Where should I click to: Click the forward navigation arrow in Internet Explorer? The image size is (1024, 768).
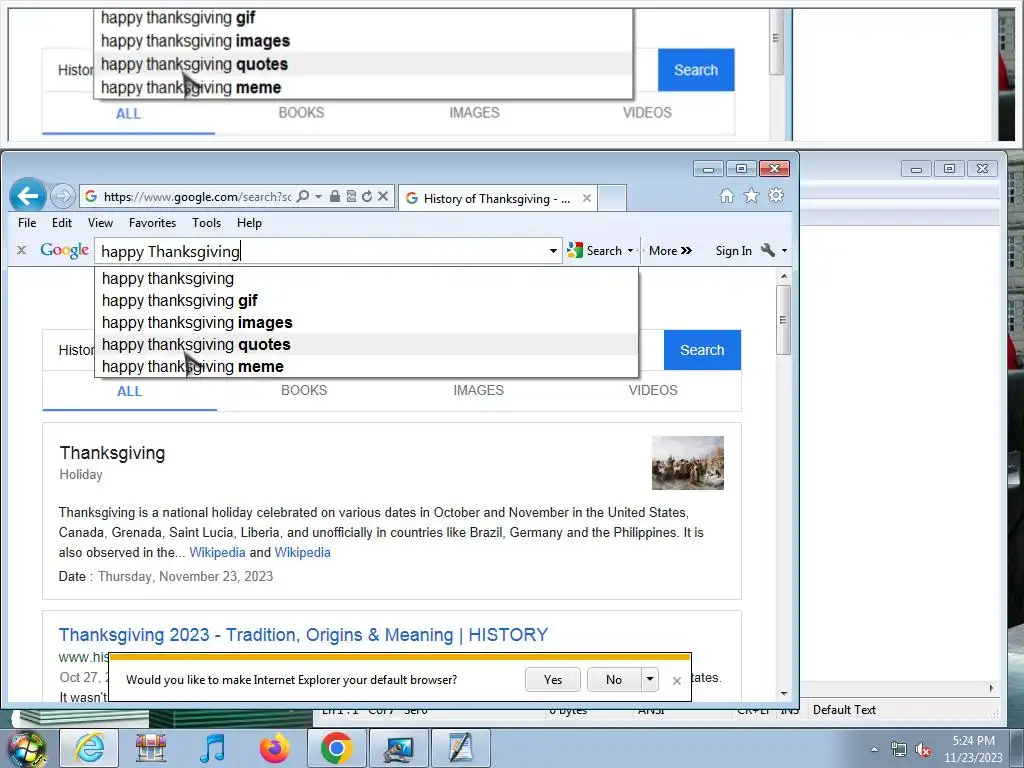coord(62,195)
